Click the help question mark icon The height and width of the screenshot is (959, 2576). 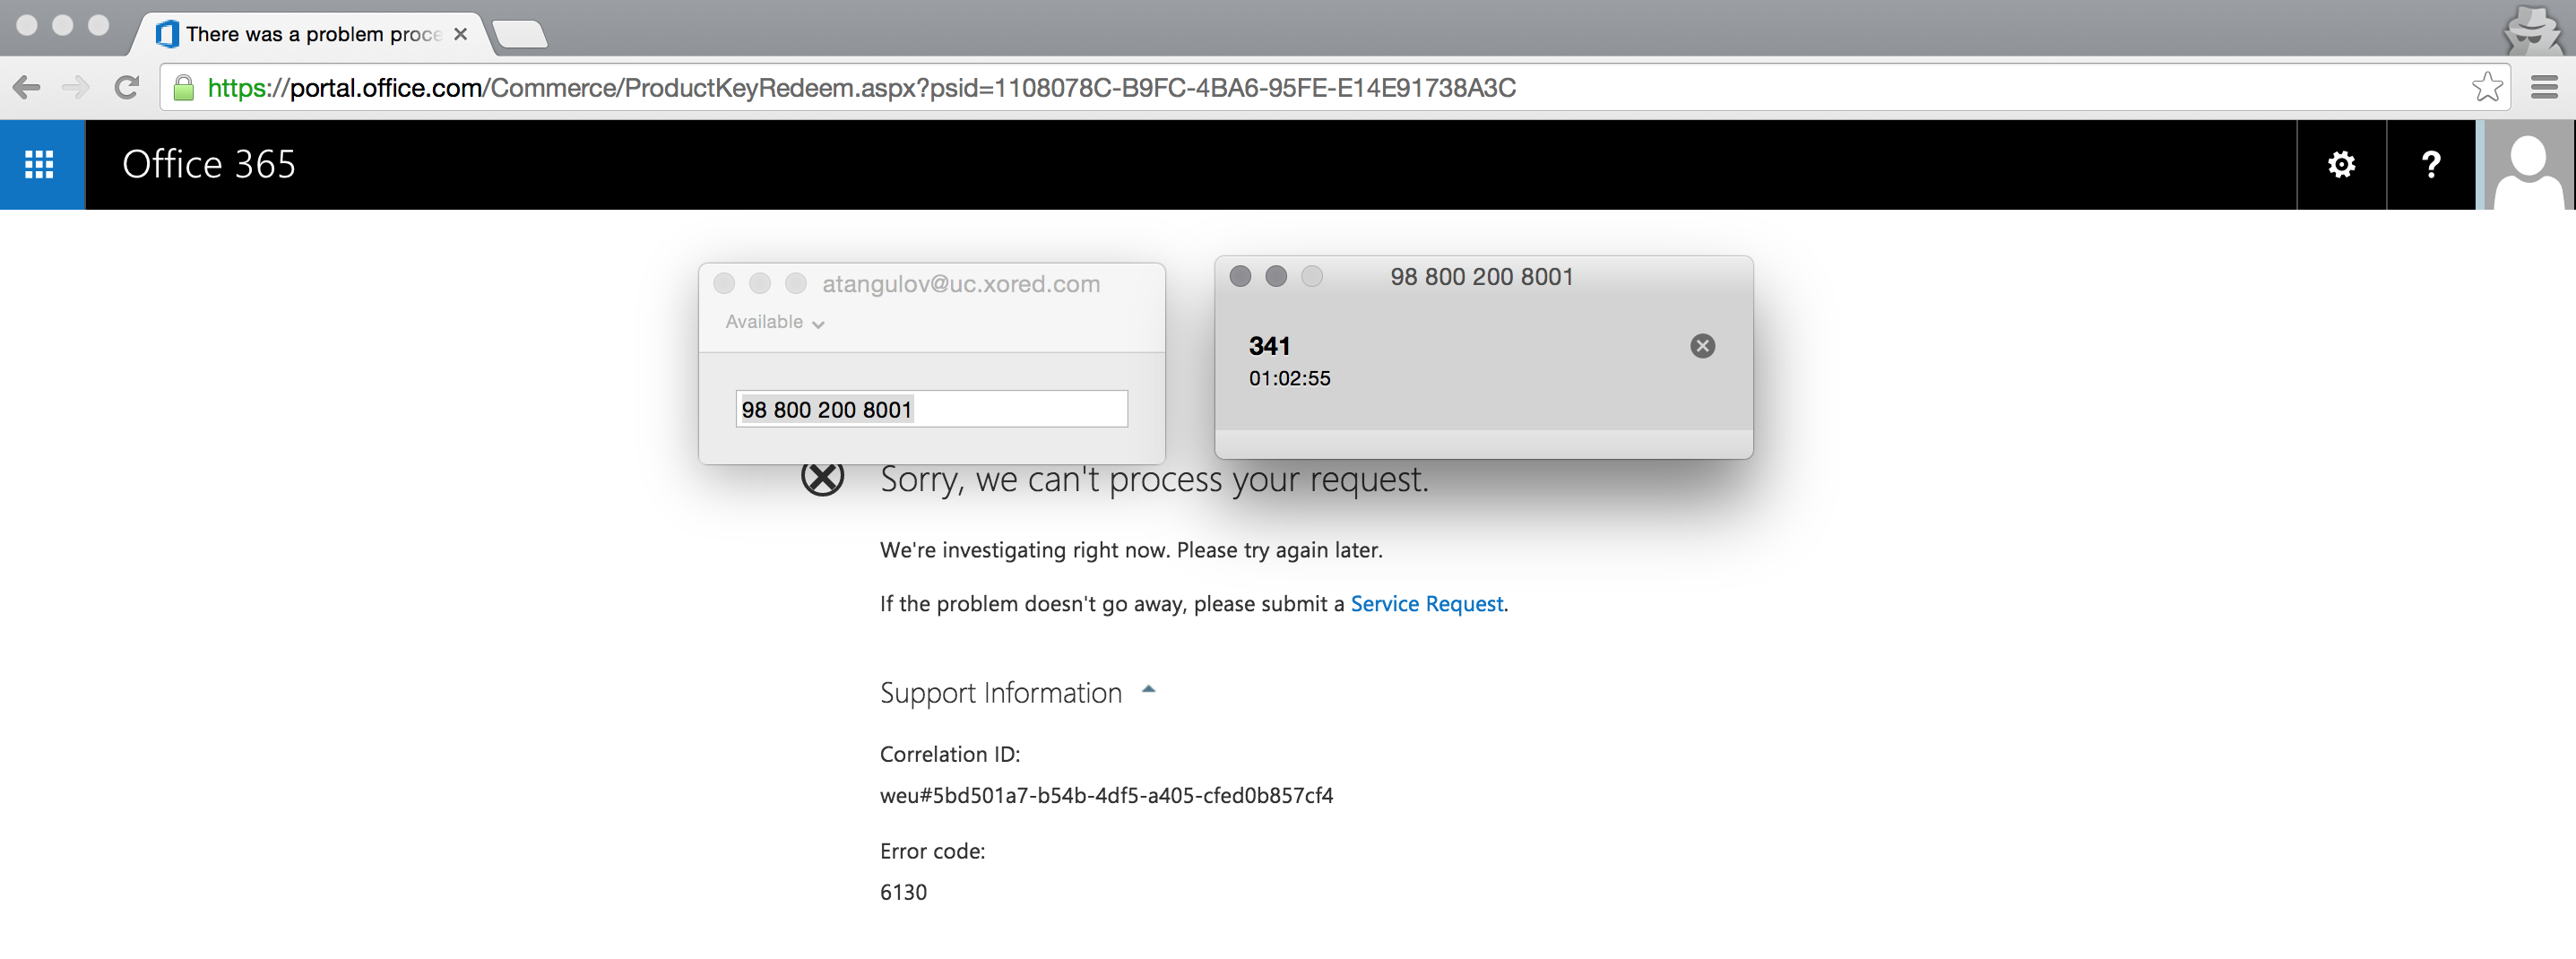(x=2430, y=164)
